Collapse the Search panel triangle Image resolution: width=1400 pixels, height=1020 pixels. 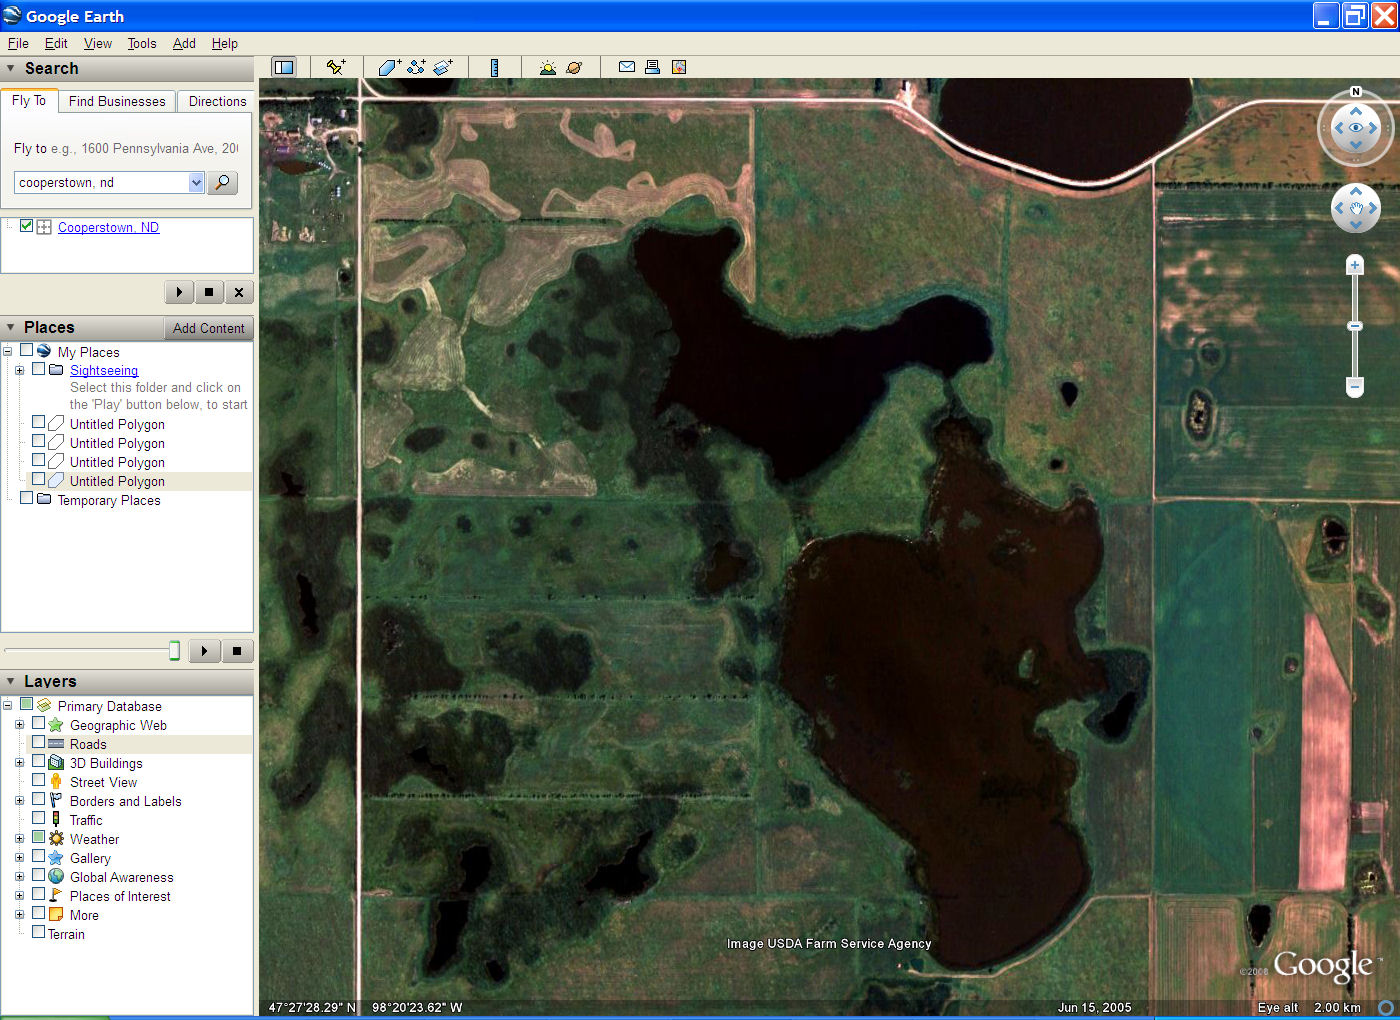point(10,68)
